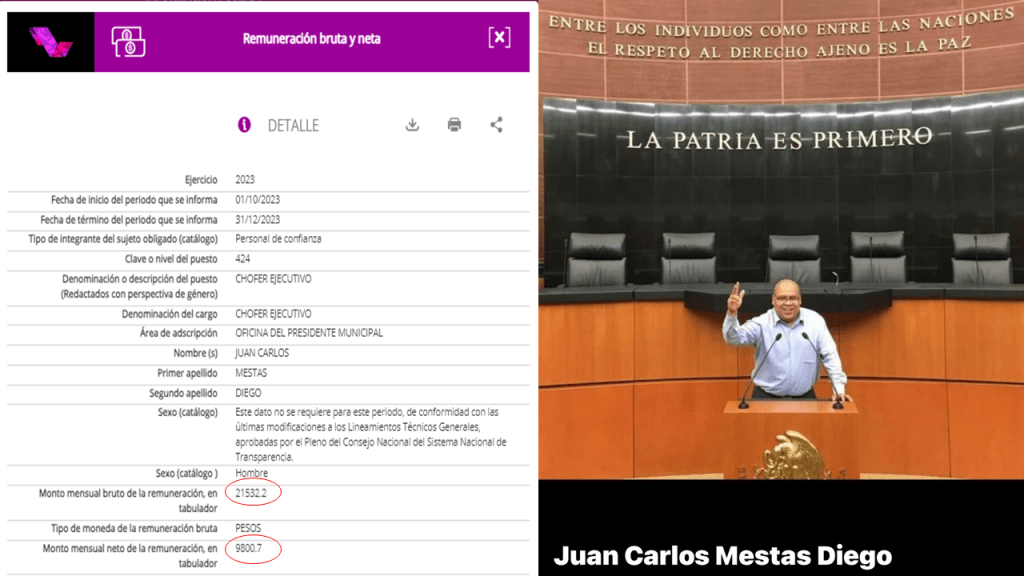Click the purple info icon next to DETALLE
Viewport: 1024px width, 576px height.
coord(244,125)
